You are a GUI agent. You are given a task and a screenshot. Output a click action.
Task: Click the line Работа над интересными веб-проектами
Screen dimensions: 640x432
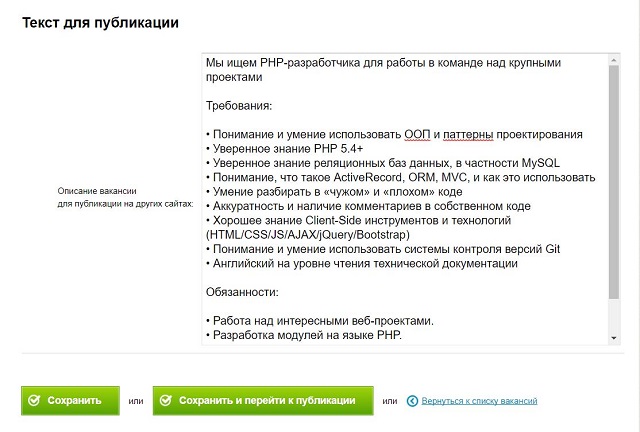pyautogui.click(x=322, y=321)
